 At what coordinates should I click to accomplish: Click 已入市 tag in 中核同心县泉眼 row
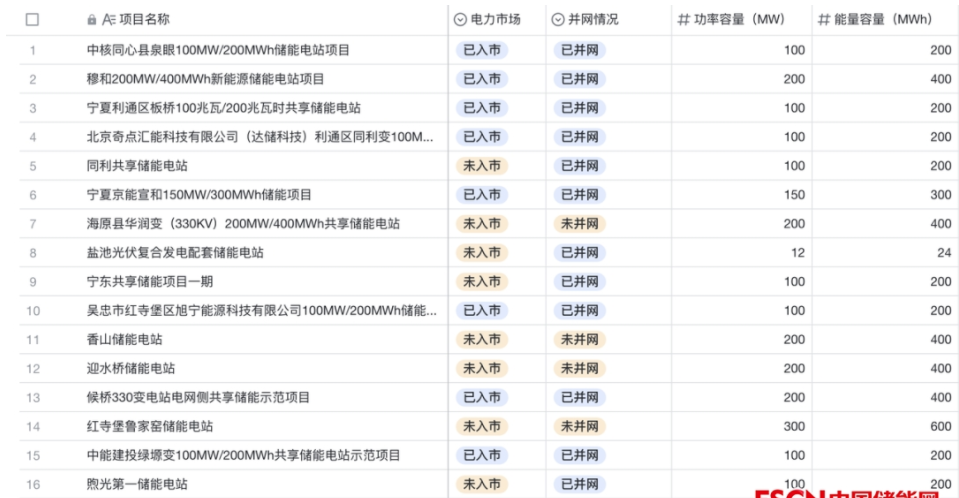[x=482, y=50]
